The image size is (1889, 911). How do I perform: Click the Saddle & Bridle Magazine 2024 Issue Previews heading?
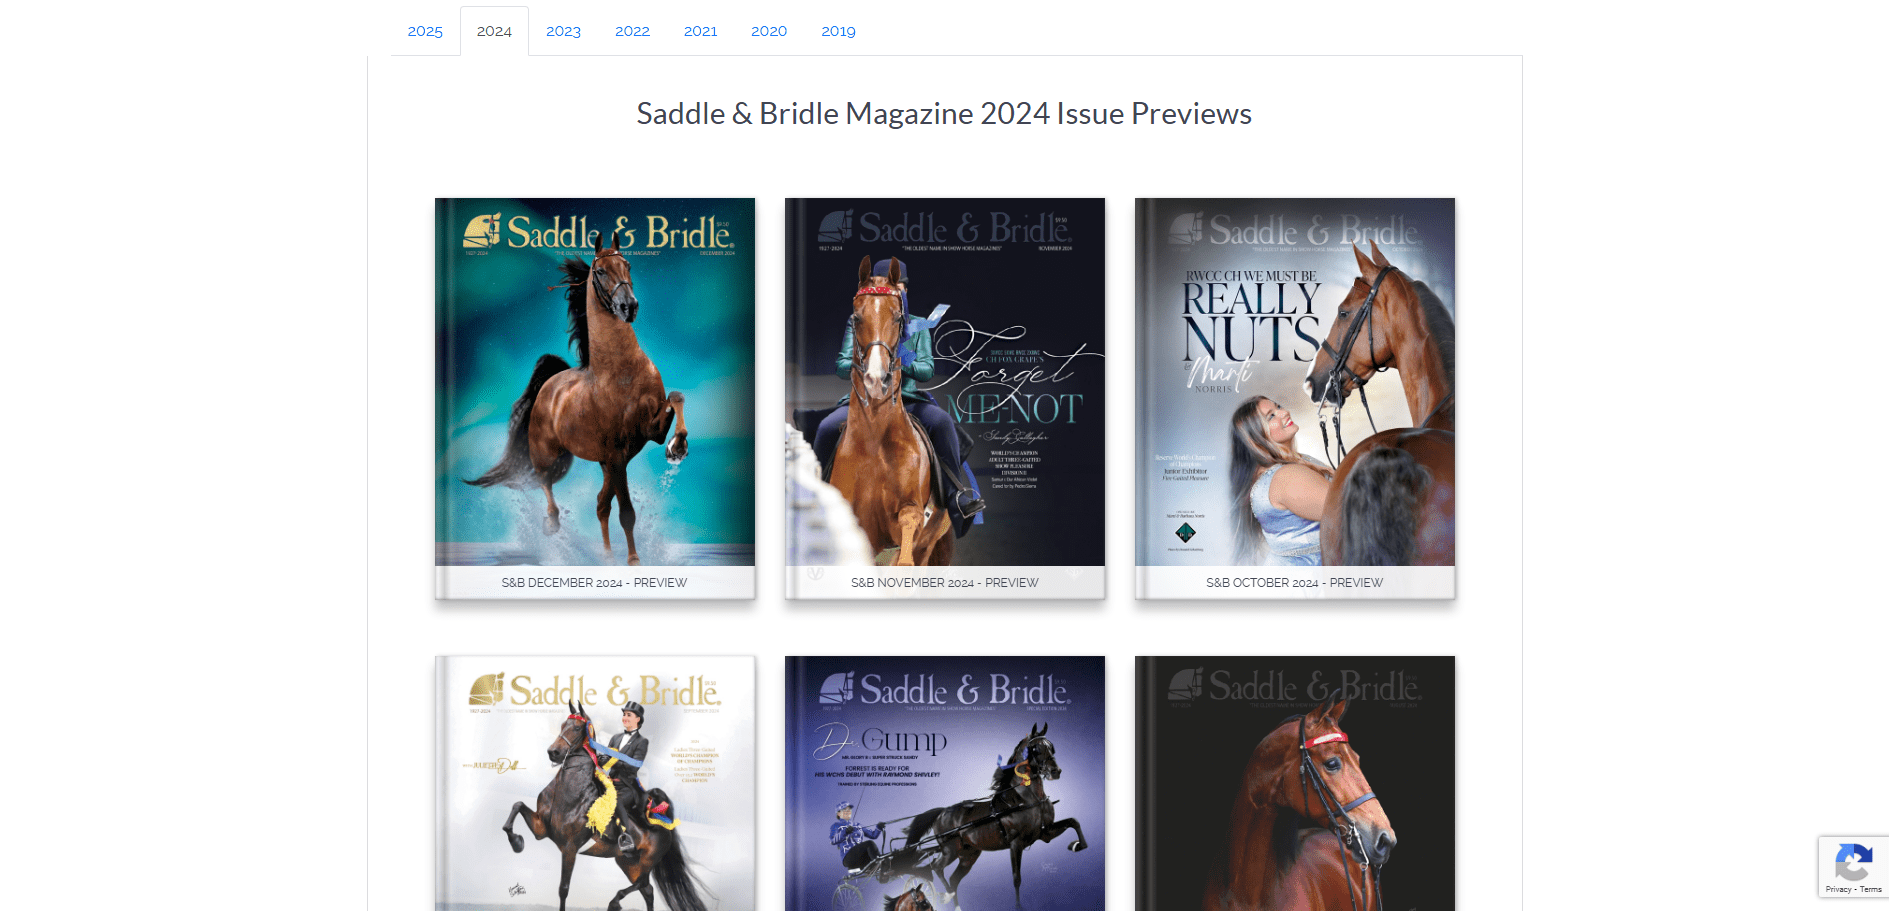(x=944, y=114)
